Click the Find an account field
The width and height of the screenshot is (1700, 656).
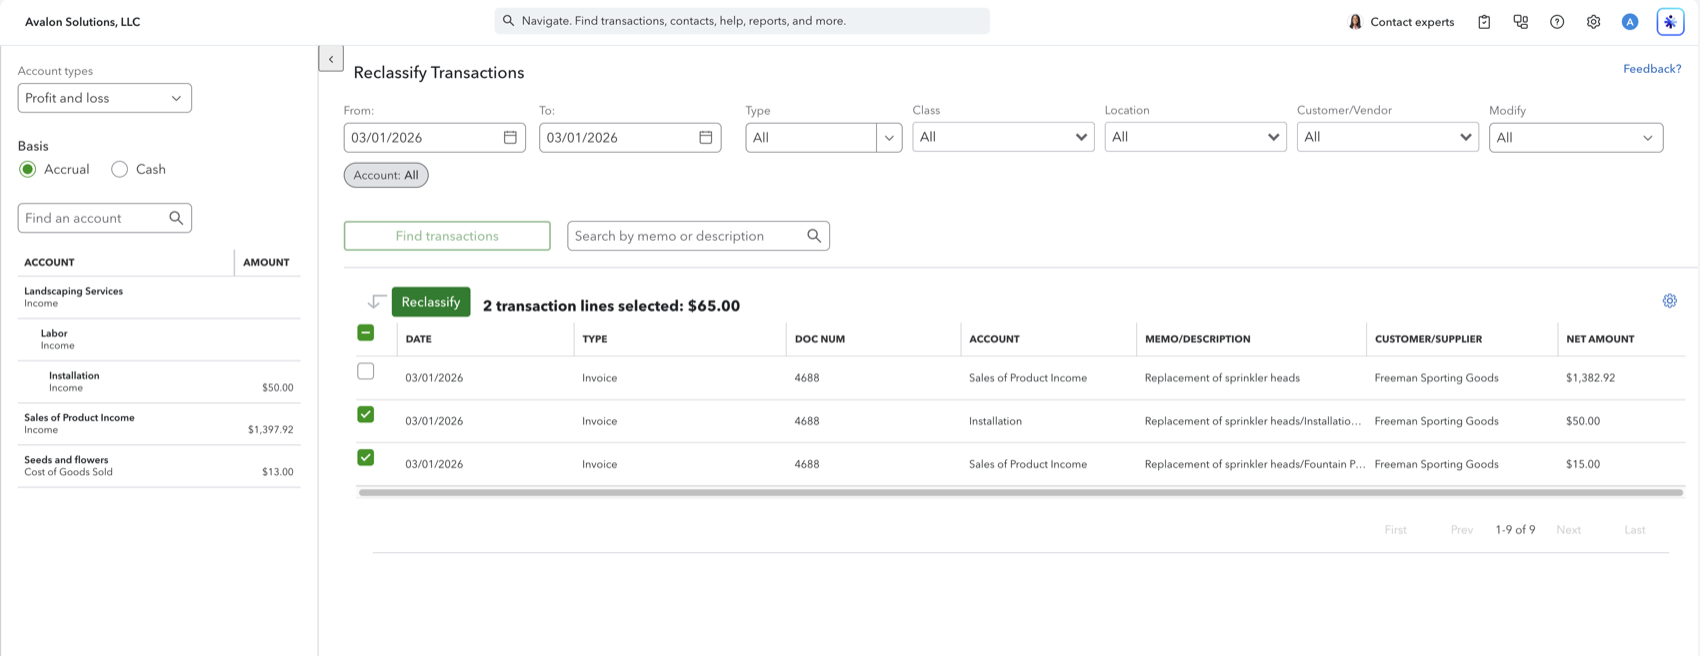click(105, 218)
